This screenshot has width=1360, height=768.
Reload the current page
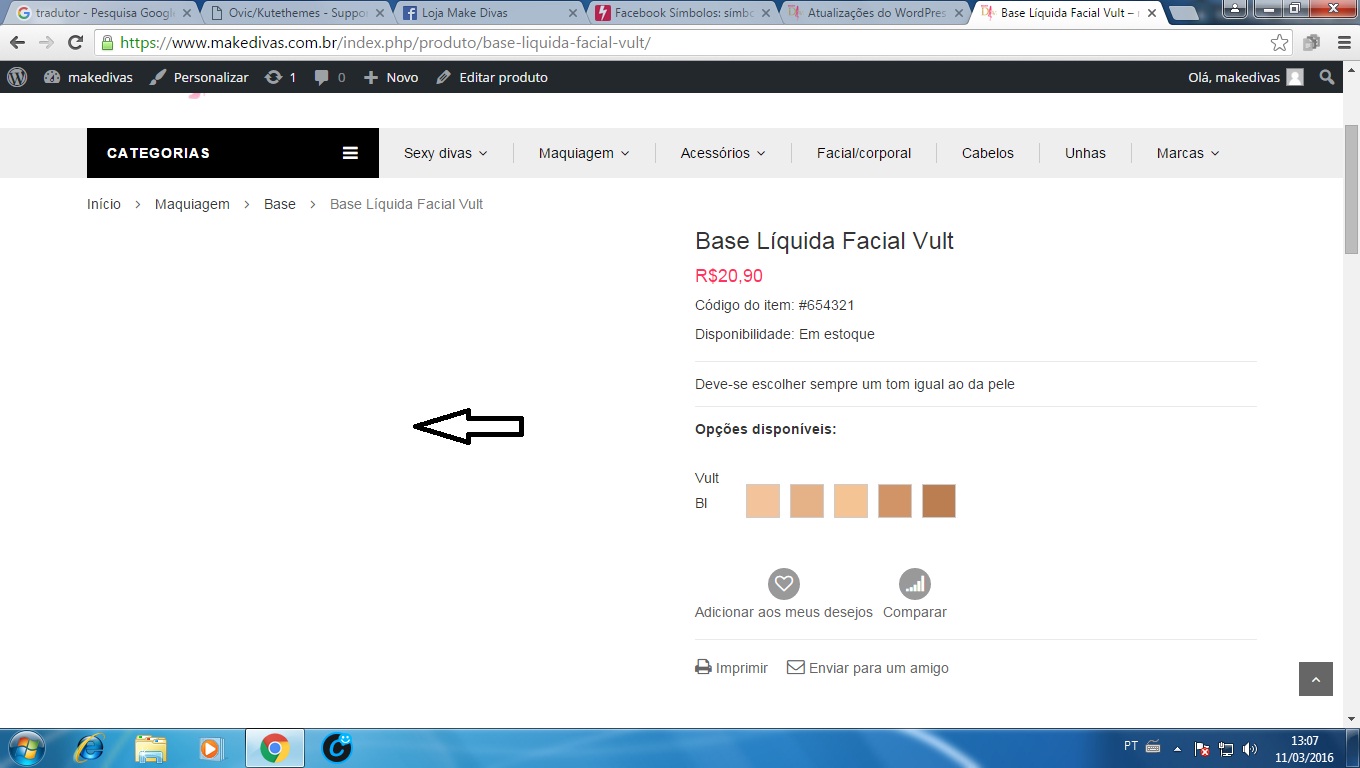click(x=75, y=43)
